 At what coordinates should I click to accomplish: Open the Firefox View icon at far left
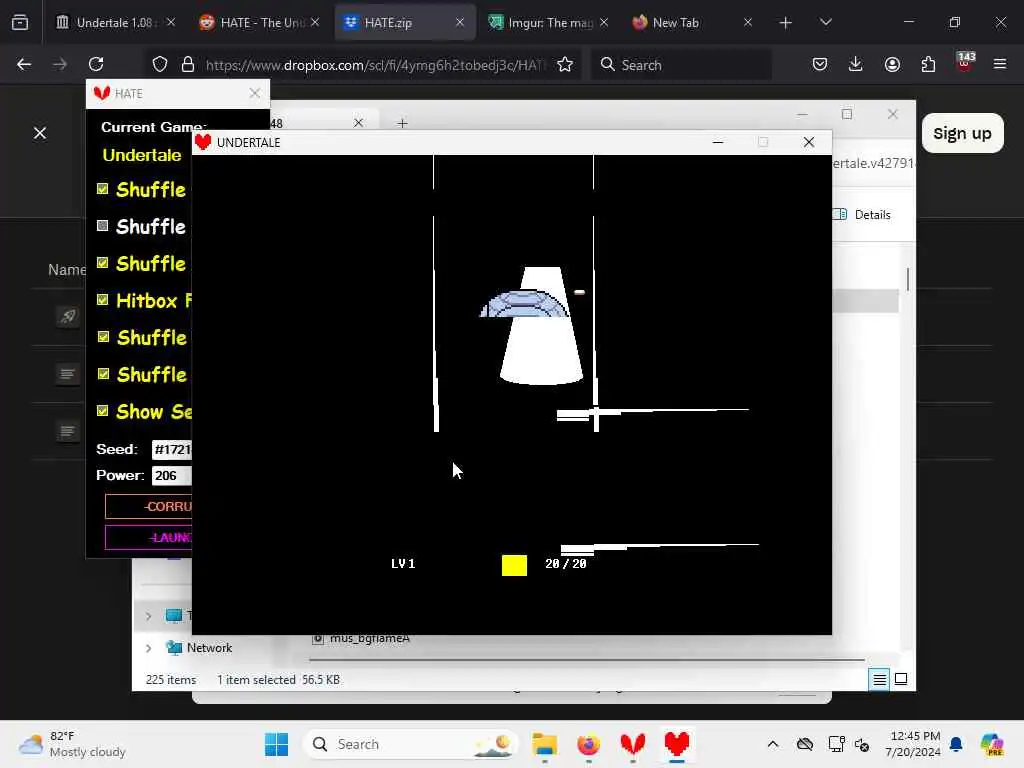point(20,23)
